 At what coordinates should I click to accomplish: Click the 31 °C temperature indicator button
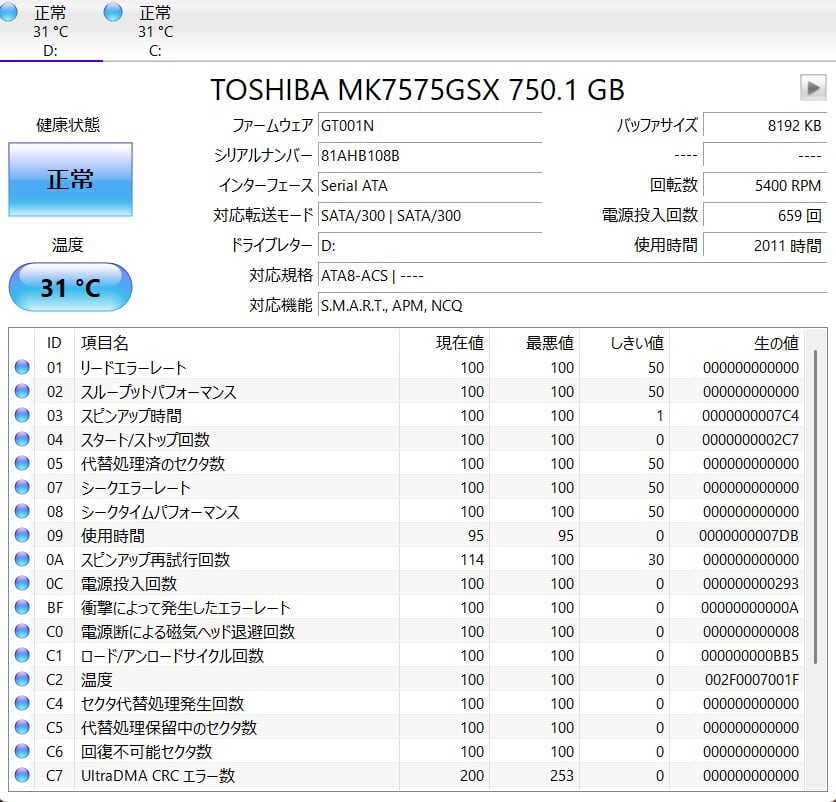(70, 288)
